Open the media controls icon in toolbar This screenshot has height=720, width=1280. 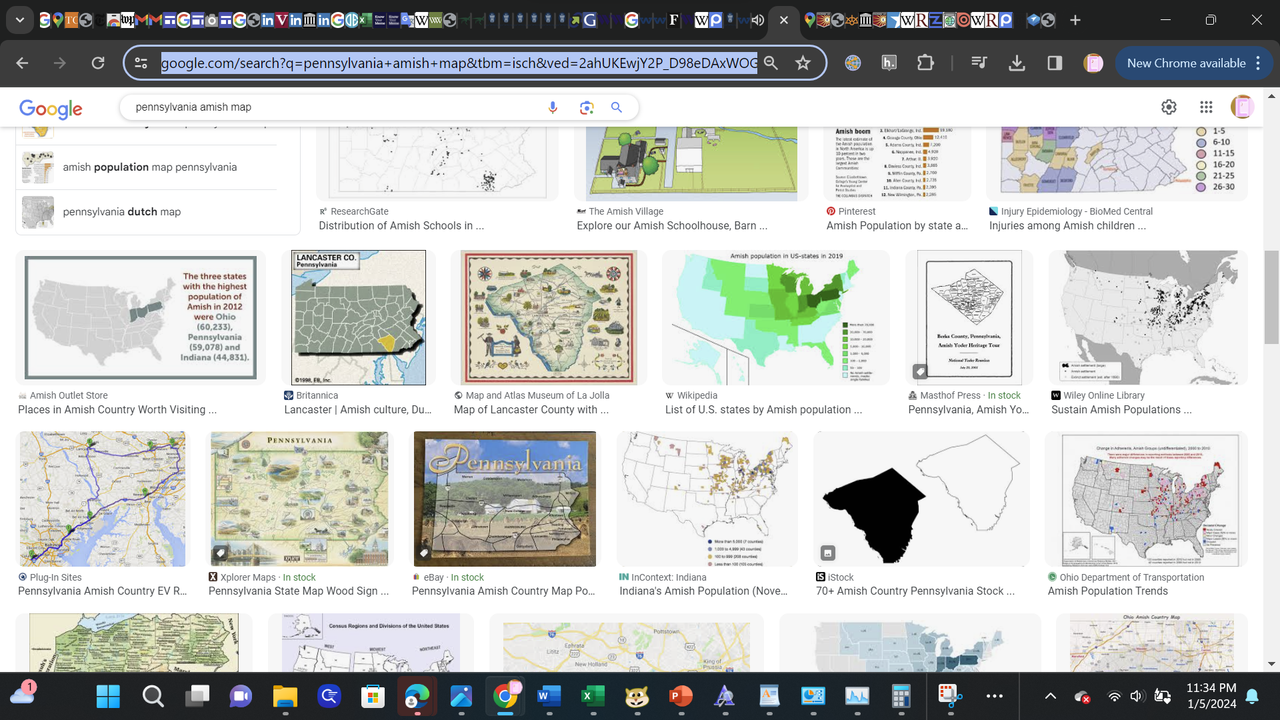click(980, 63)
